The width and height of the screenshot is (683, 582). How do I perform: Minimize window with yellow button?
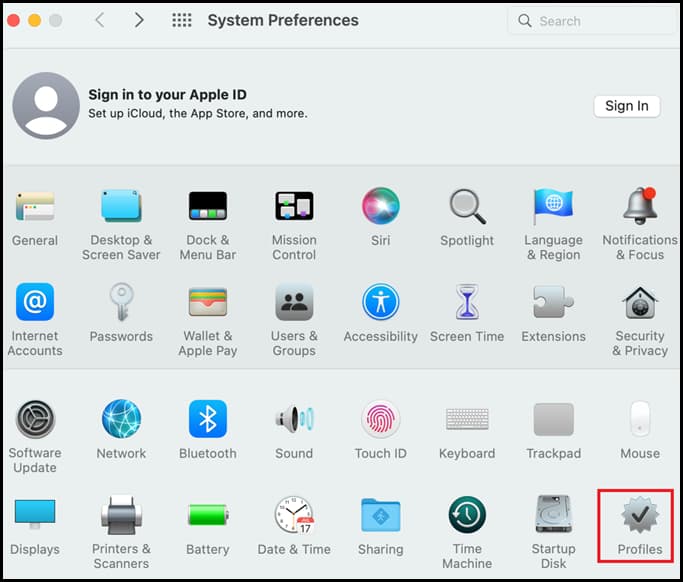pyautogui.click(x=34, y=20)
